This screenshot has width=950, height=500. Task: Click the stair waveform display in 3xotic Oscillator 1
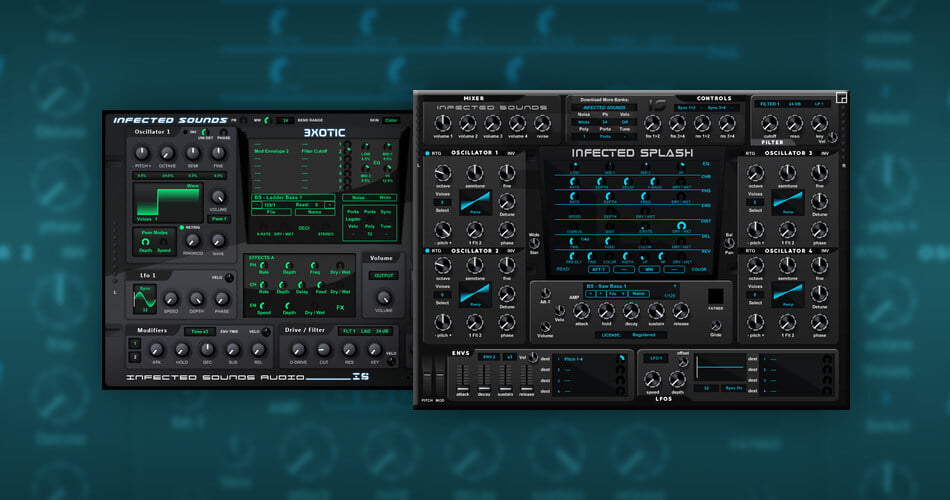click(168, 204)
